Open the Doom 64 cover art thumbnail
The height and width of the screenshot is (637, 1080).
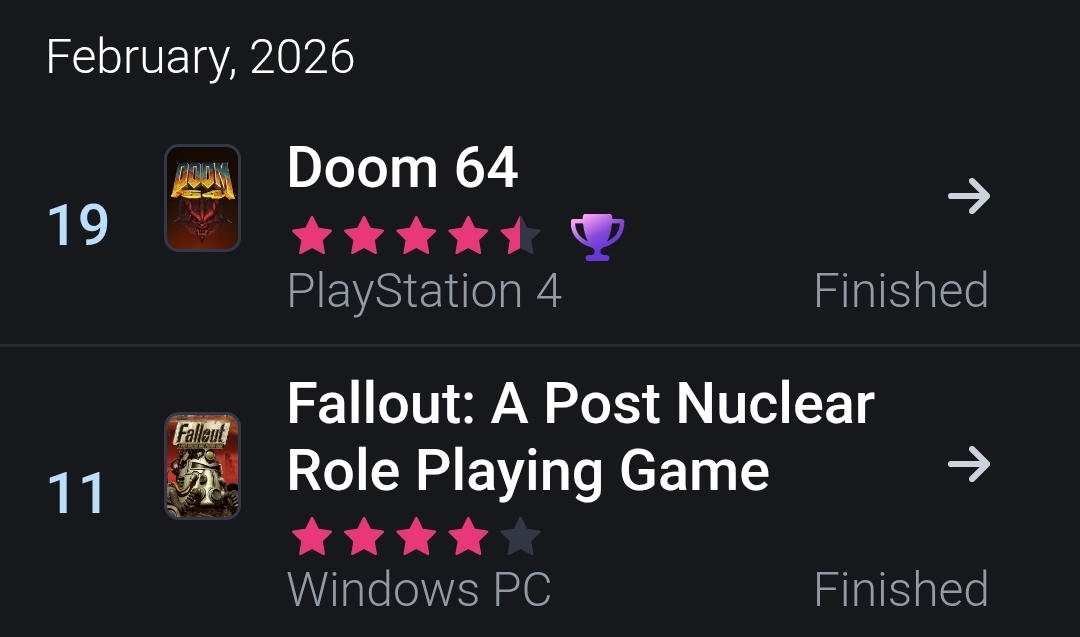point(202,198)
